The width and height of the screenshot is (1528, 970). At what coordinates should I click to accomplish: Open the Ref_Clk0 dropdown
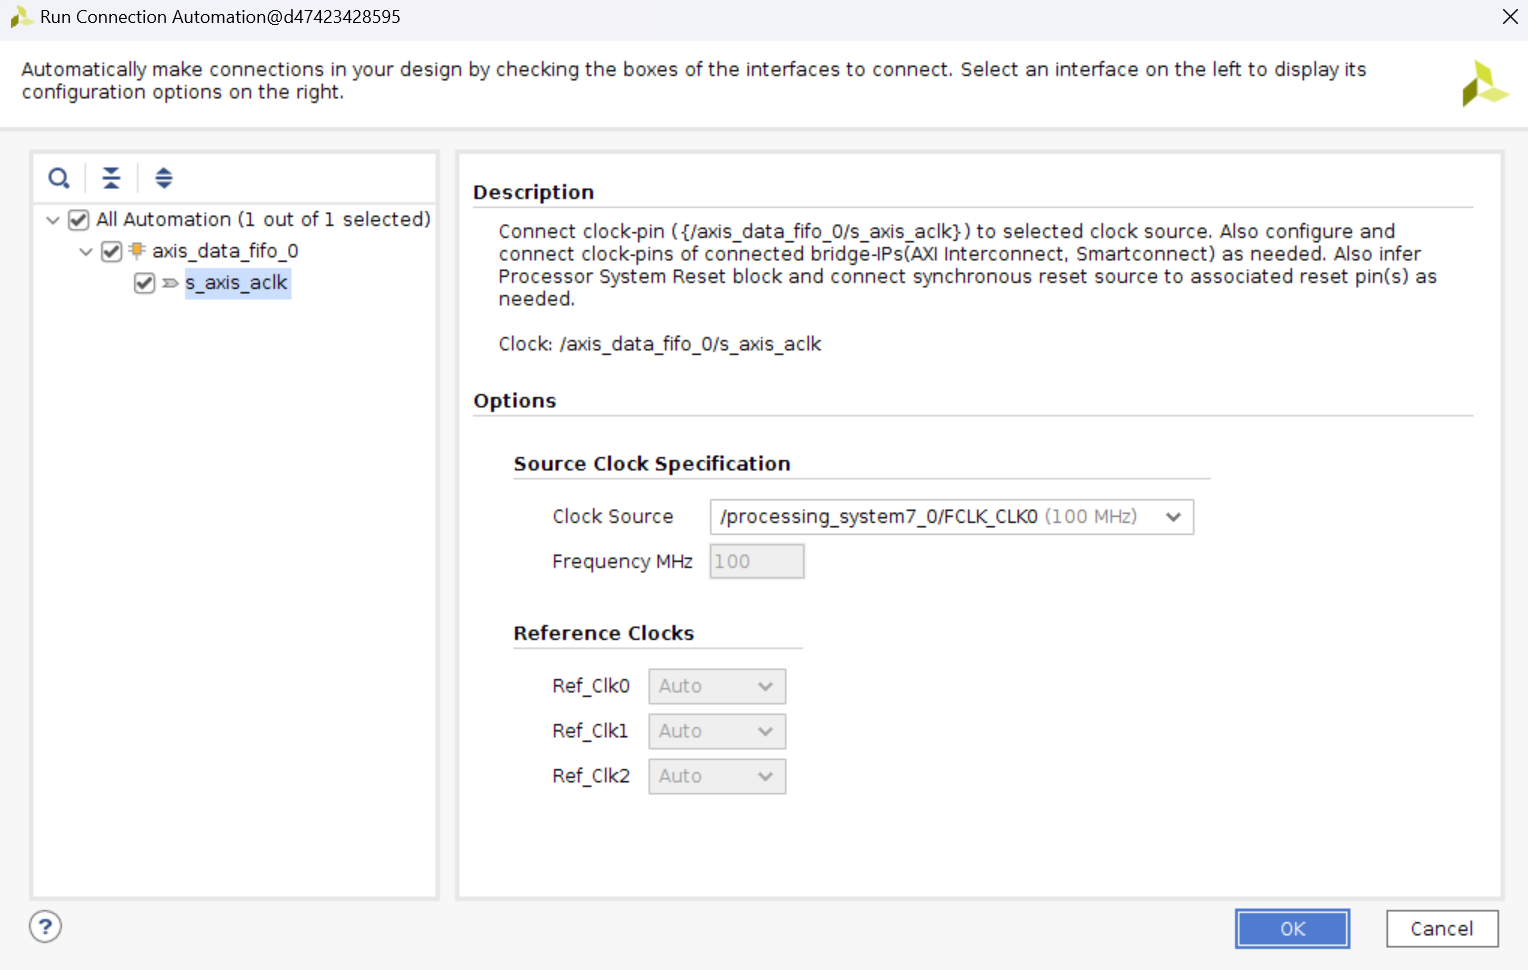716,687
